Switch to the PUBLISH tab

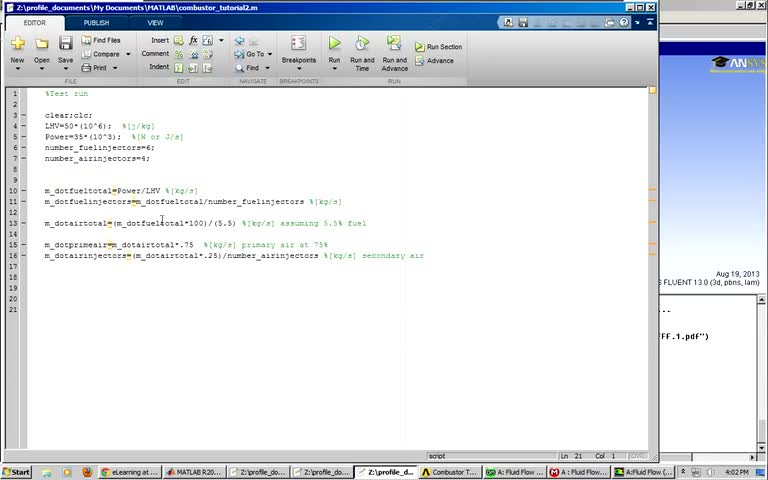(x=96, y=23)
